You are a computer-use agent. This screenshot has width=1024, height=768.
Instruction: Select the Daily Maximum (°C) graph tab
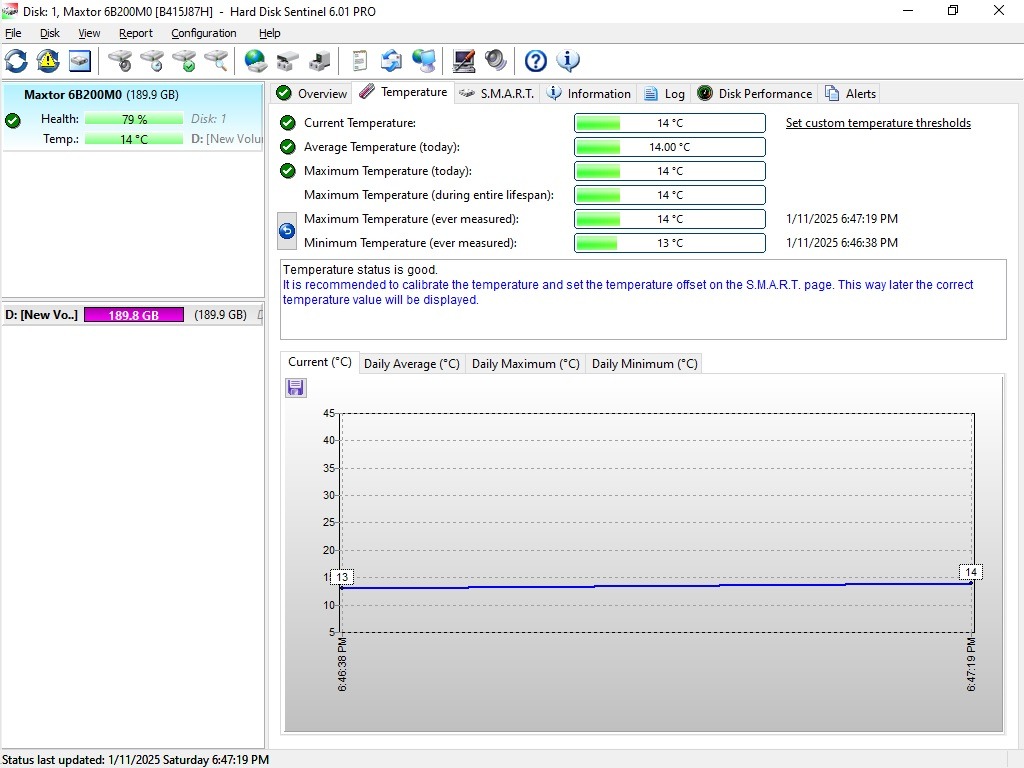[x=525, y=364]
